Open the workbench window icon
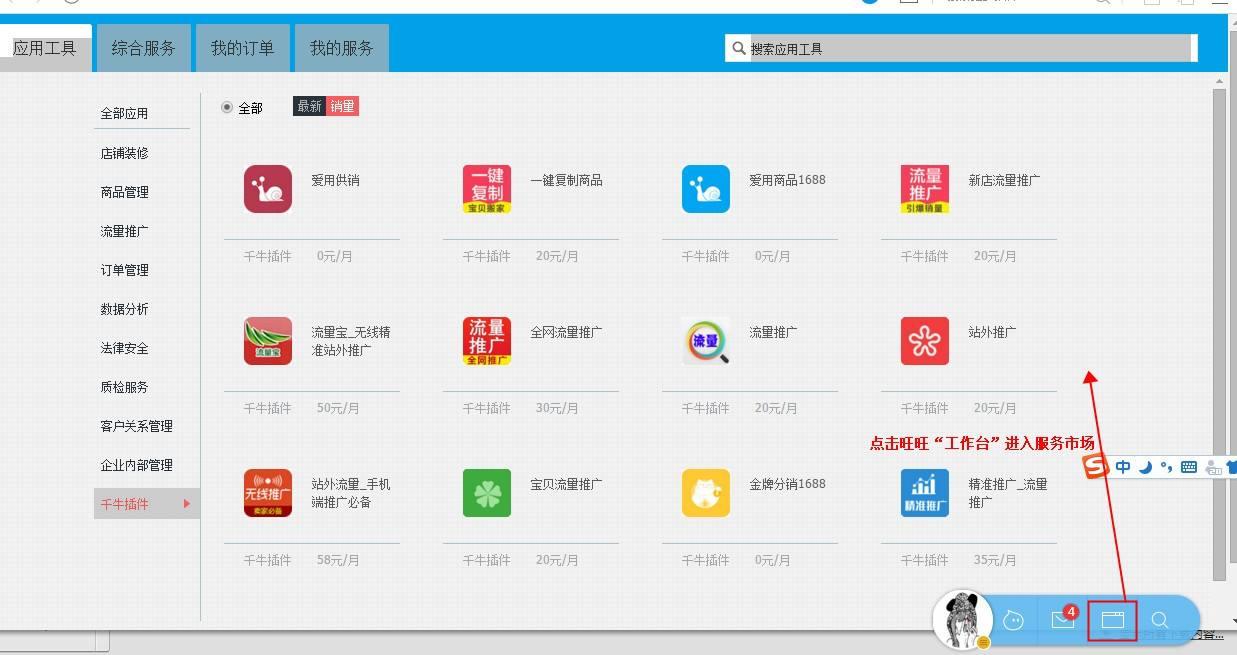This screenshot has height=655, width=1237. pos(1112,620)
